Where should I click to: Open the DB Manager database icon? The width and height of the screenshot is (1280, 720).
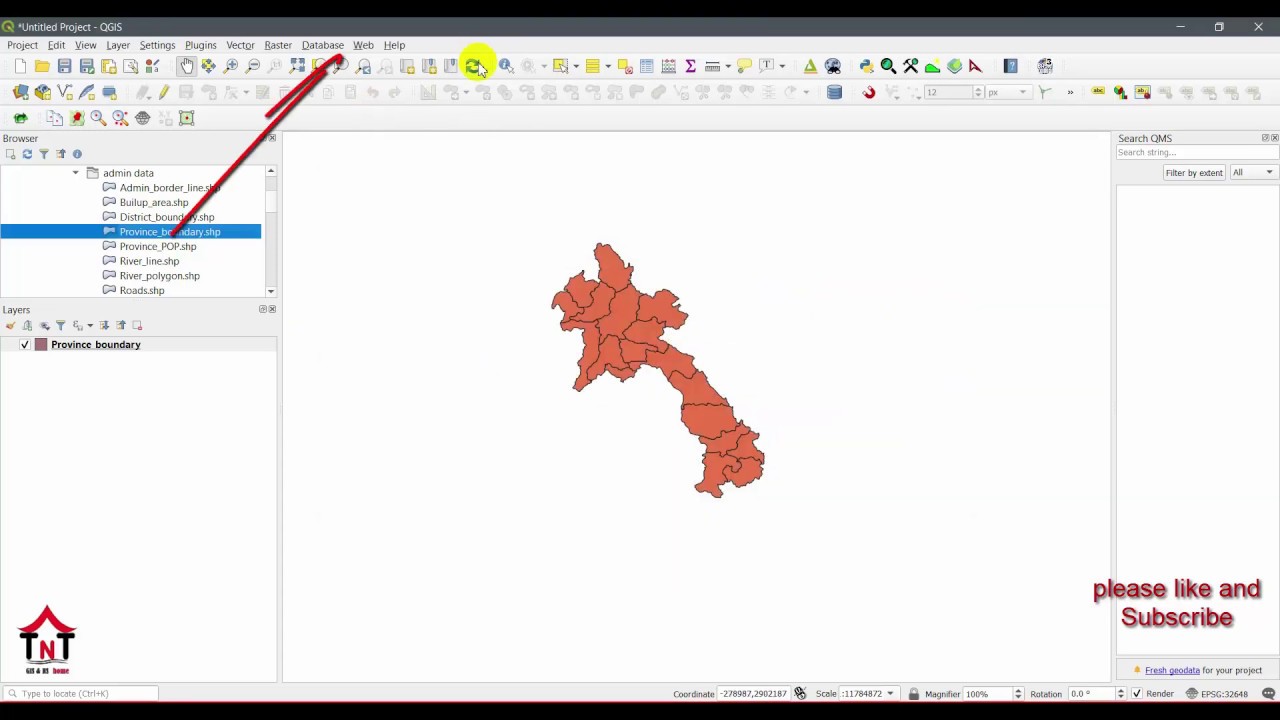tap(835, 92)
